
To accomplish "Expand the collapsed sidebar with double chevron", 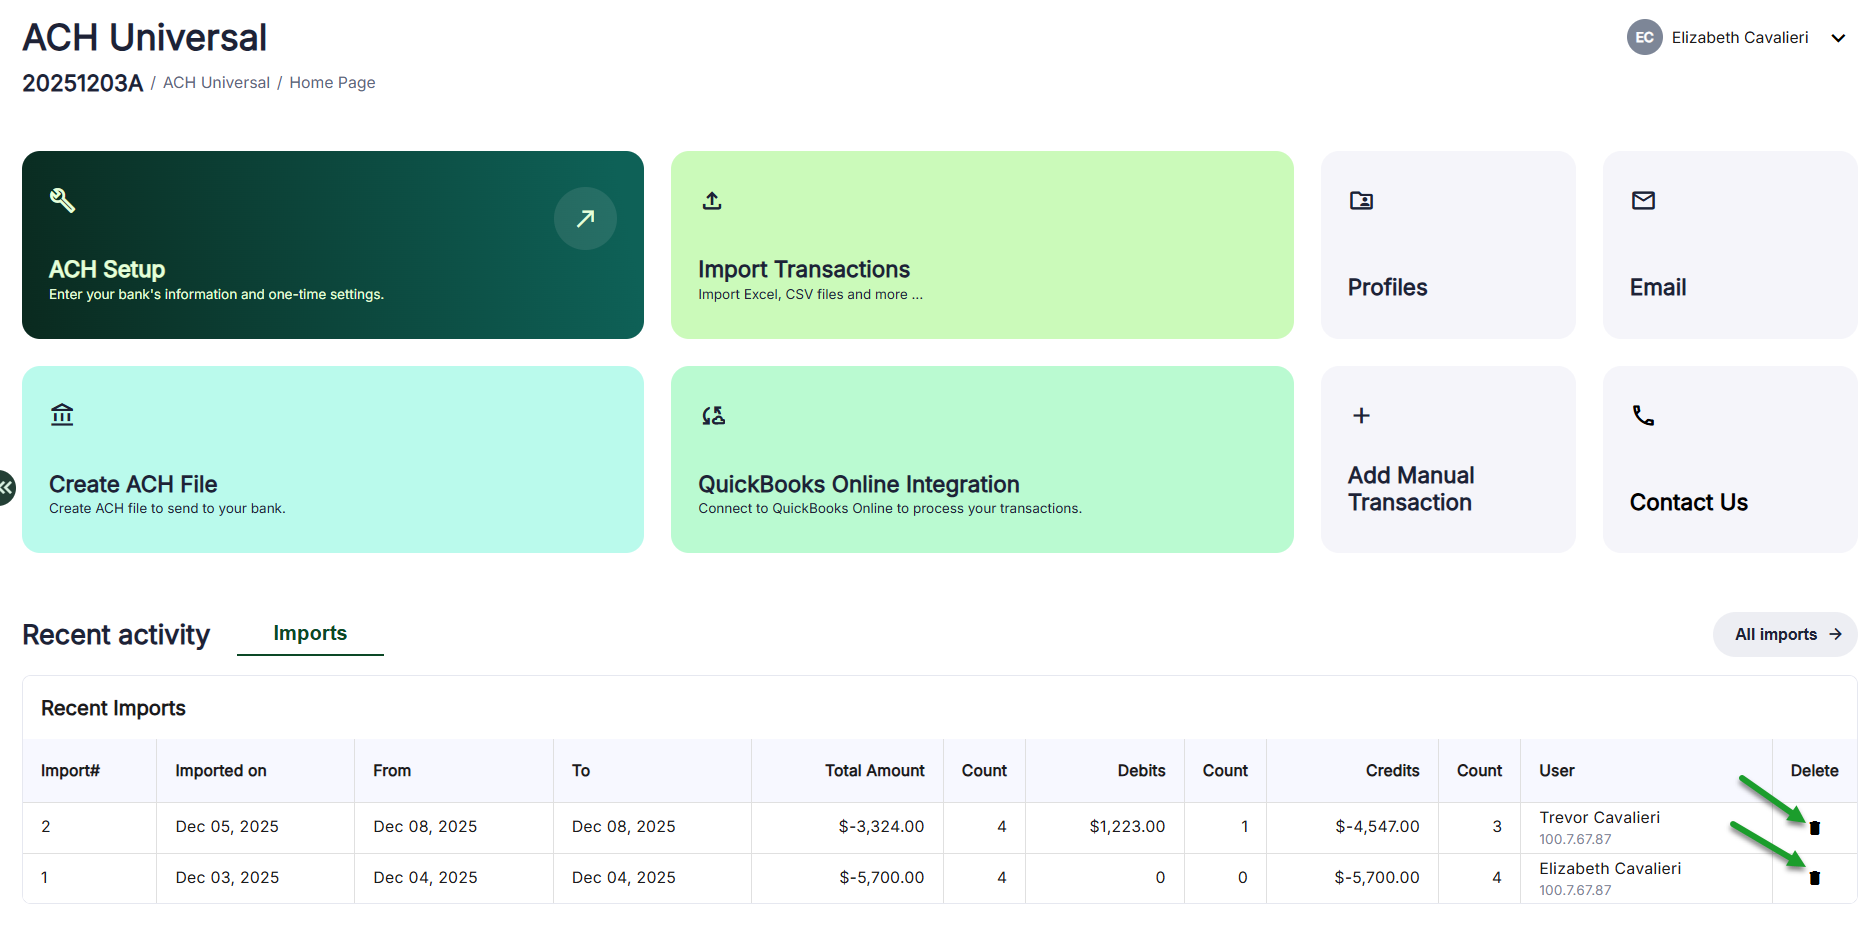I will point(6,487).
